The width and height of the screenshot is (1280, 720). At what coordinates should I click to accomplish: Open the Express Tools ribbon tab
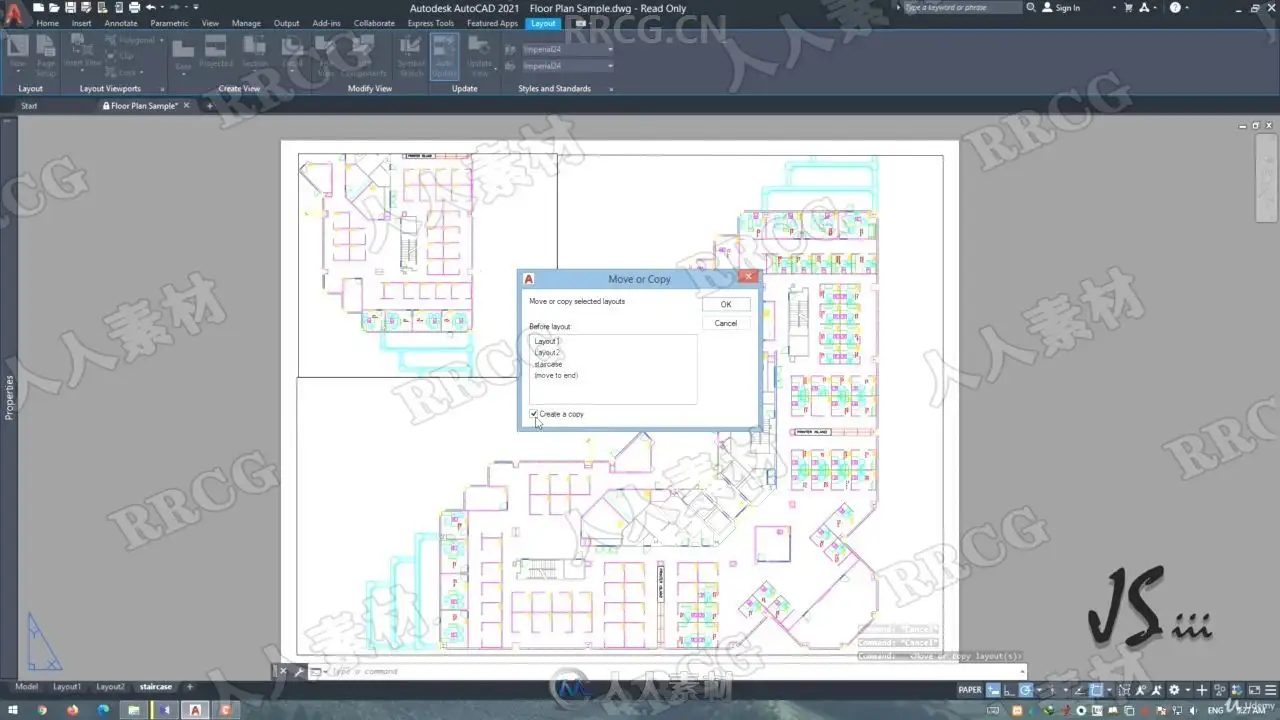tap(430, 23)
